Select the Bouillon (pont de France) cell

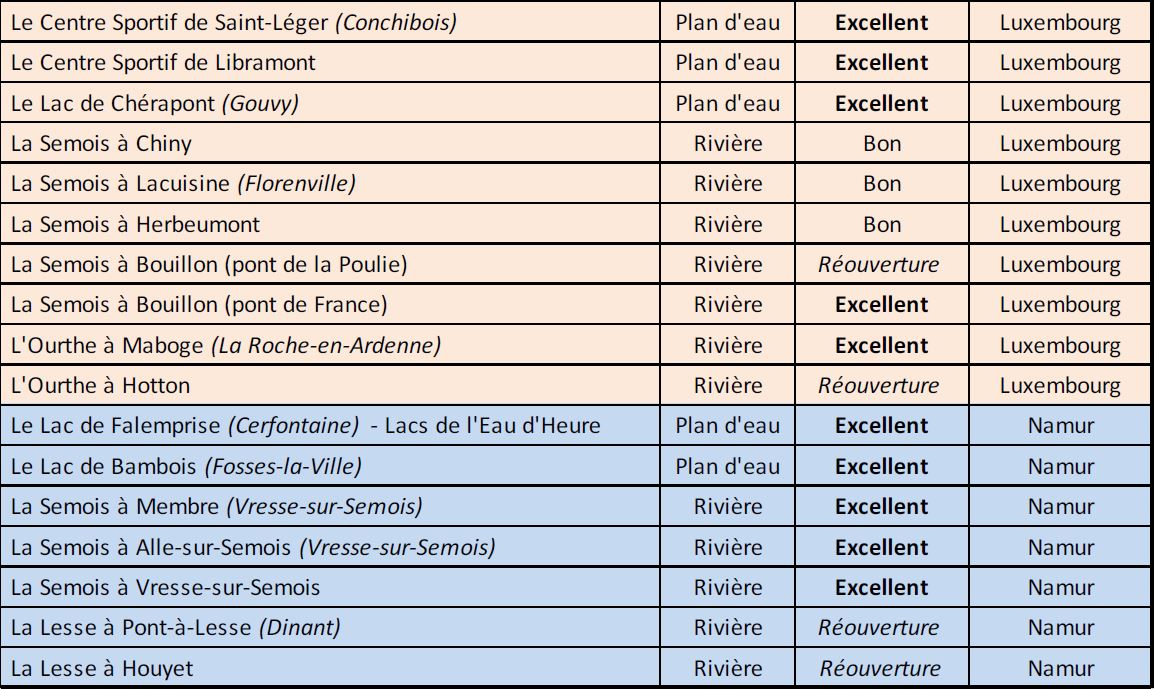(x=198, y=305)
